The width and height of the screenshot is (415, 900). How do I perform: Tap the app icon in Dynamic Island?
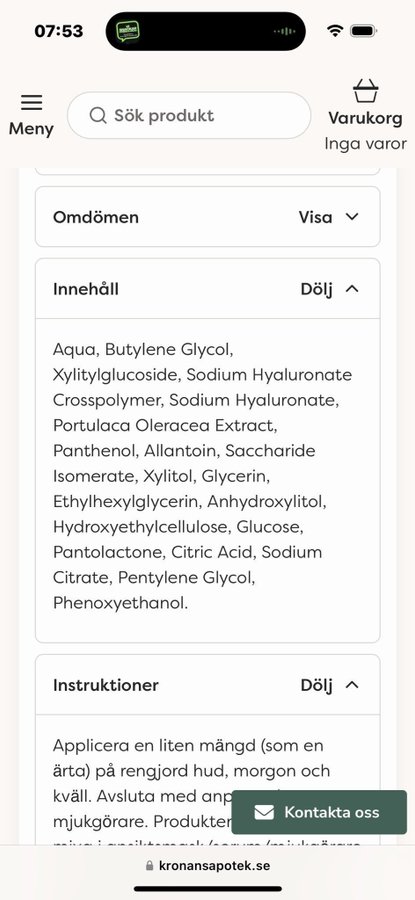tap(128, 31)
